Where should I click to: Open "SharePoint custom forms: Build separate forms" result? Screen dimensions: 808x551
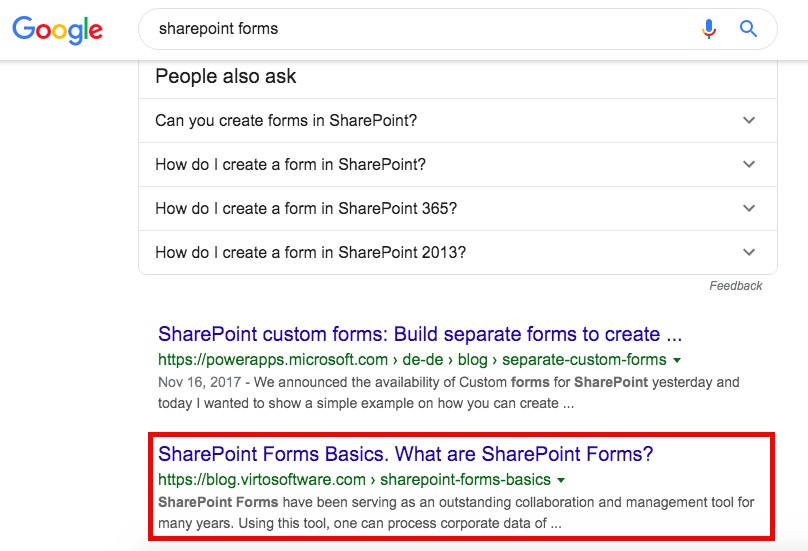[x=420, y=334]
